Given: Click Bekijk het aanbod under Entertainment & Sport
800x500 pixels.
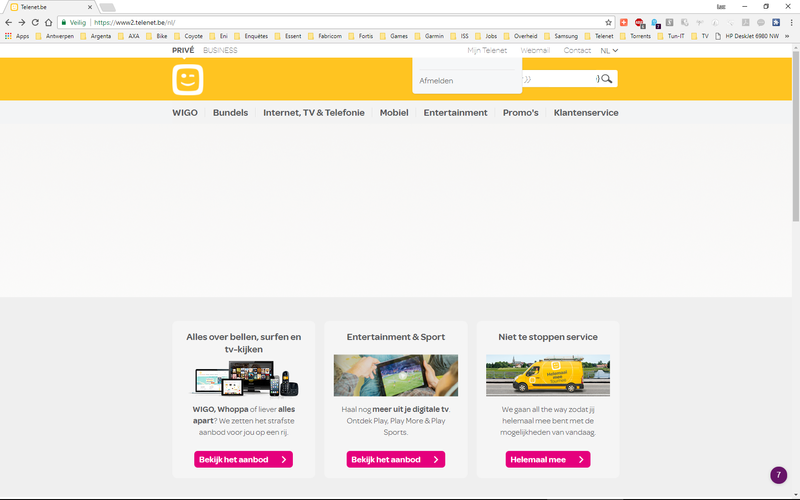Looking at the screenshot, I should pos(395,459).
